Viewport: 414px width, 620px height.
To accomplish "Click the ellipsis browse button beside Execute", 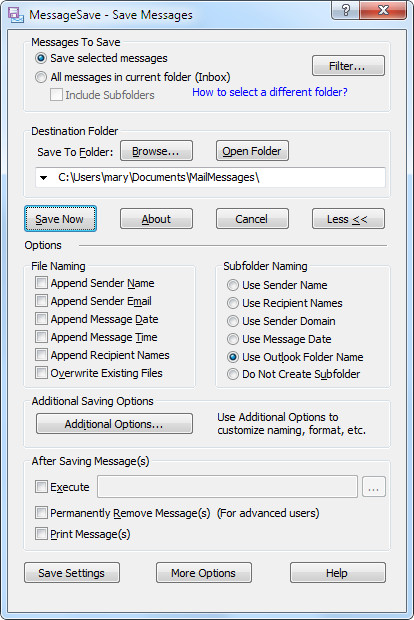I will point(373,487).
